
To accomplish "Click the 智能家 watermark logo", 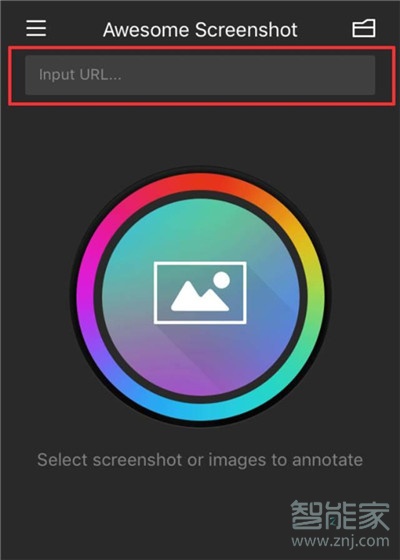I will click(x=340, y=515).
